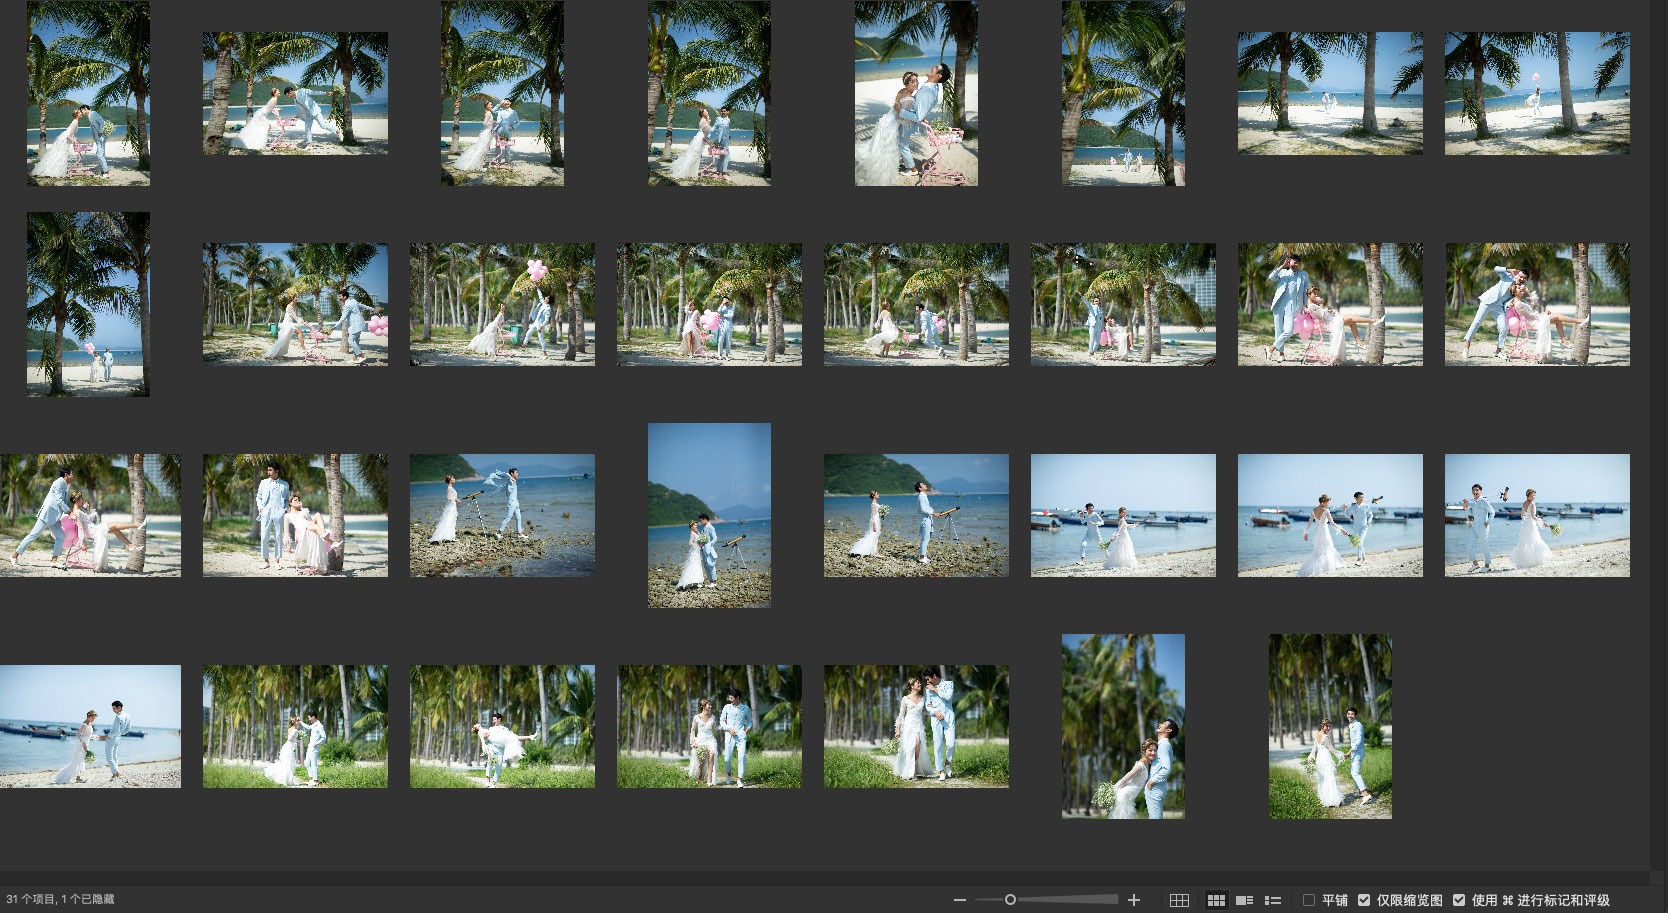Enable the 平铺 checkbox
Viewport: 1668px width, 913px height.
(x=1309, y=900)
